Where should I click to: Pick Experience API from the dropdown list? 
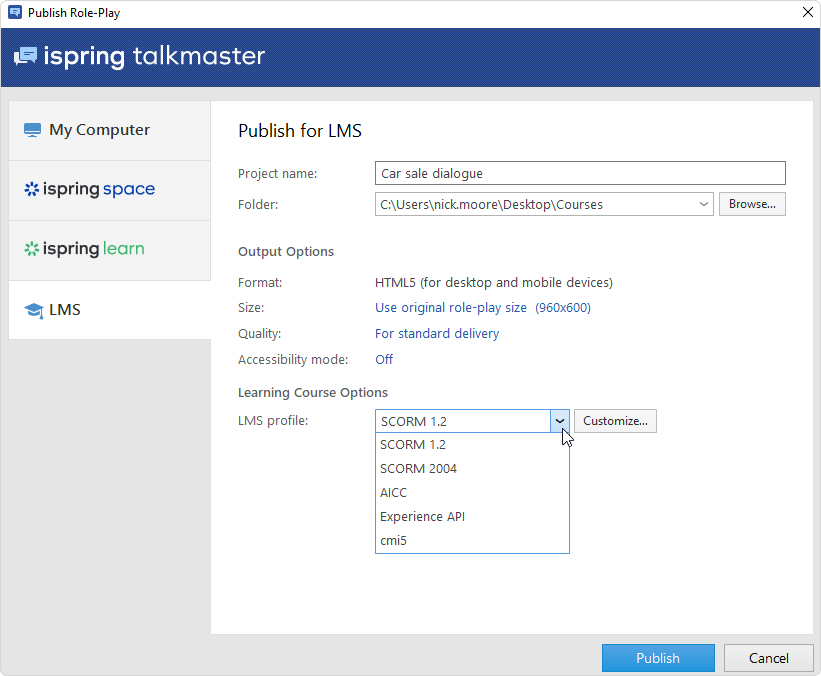(422, 517)
